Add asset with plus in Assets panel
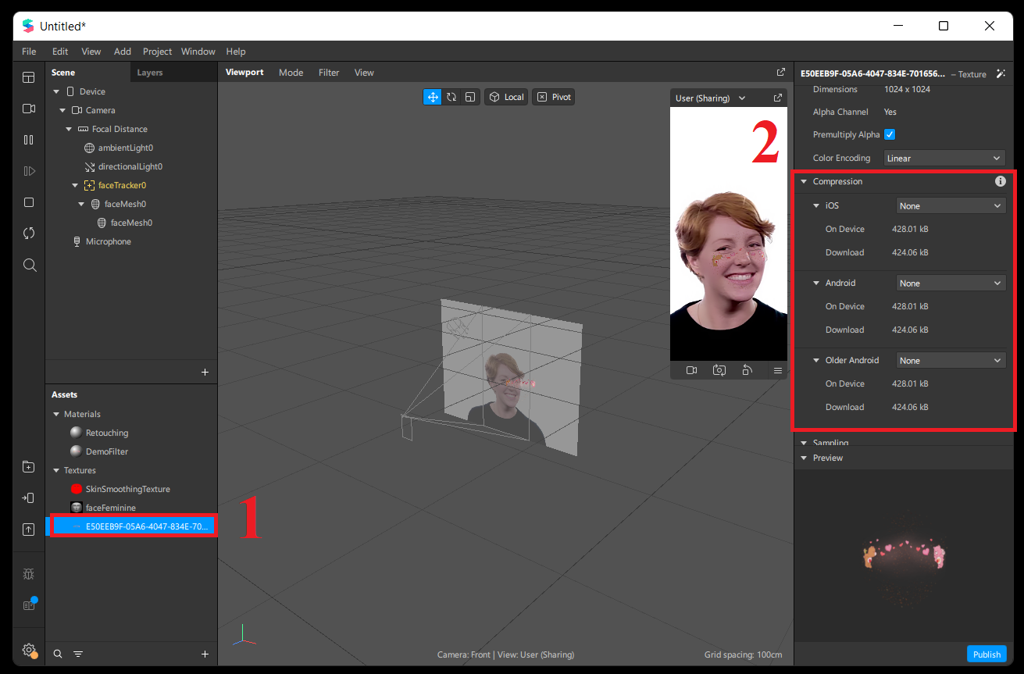The height and width of the screenshot is (674, 1024). coord(205,654)
